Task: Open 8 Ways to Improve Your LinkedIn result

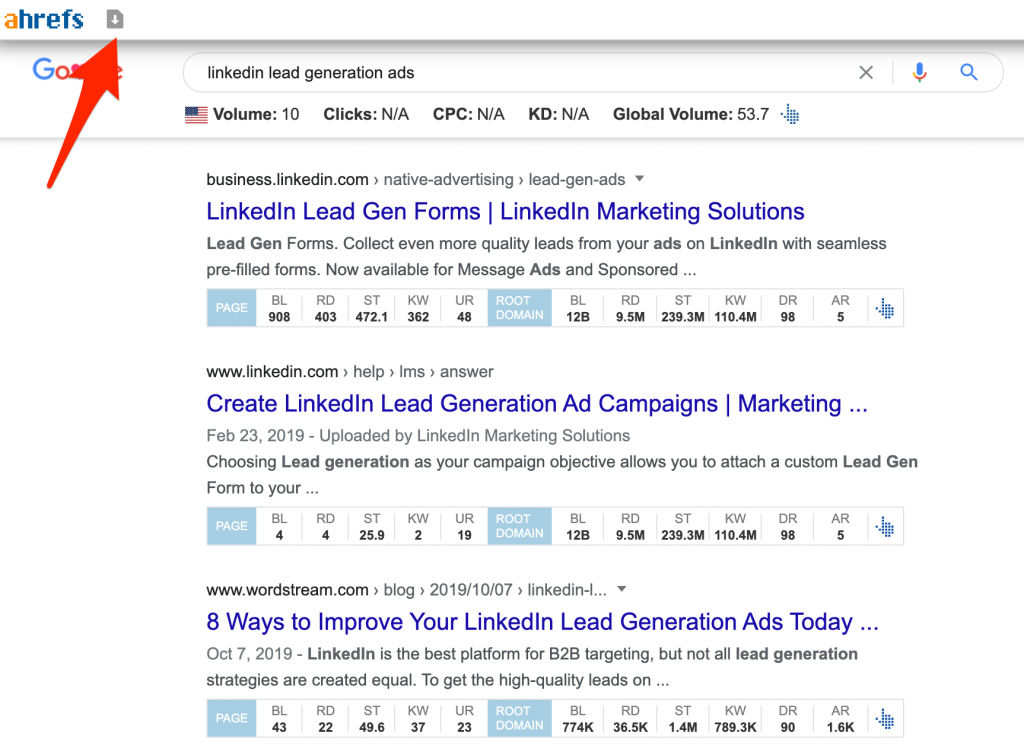Action: point(542,621)
